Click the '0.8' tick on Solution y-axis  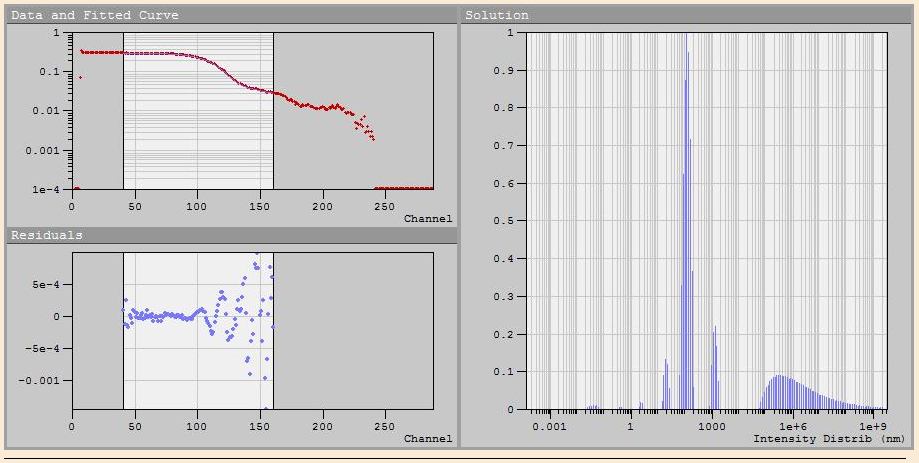pyautogui.click(x=503, y=108)
